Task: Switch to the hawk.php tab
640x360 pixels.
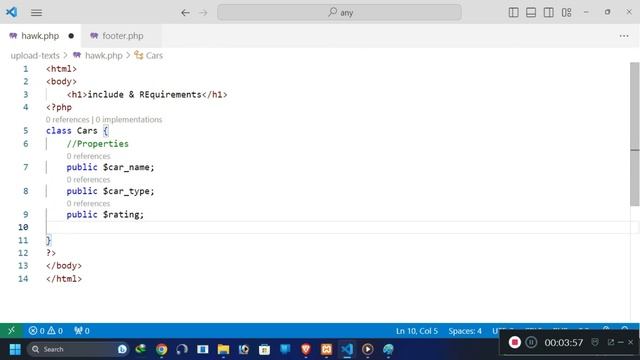Action: coord(40,36)
